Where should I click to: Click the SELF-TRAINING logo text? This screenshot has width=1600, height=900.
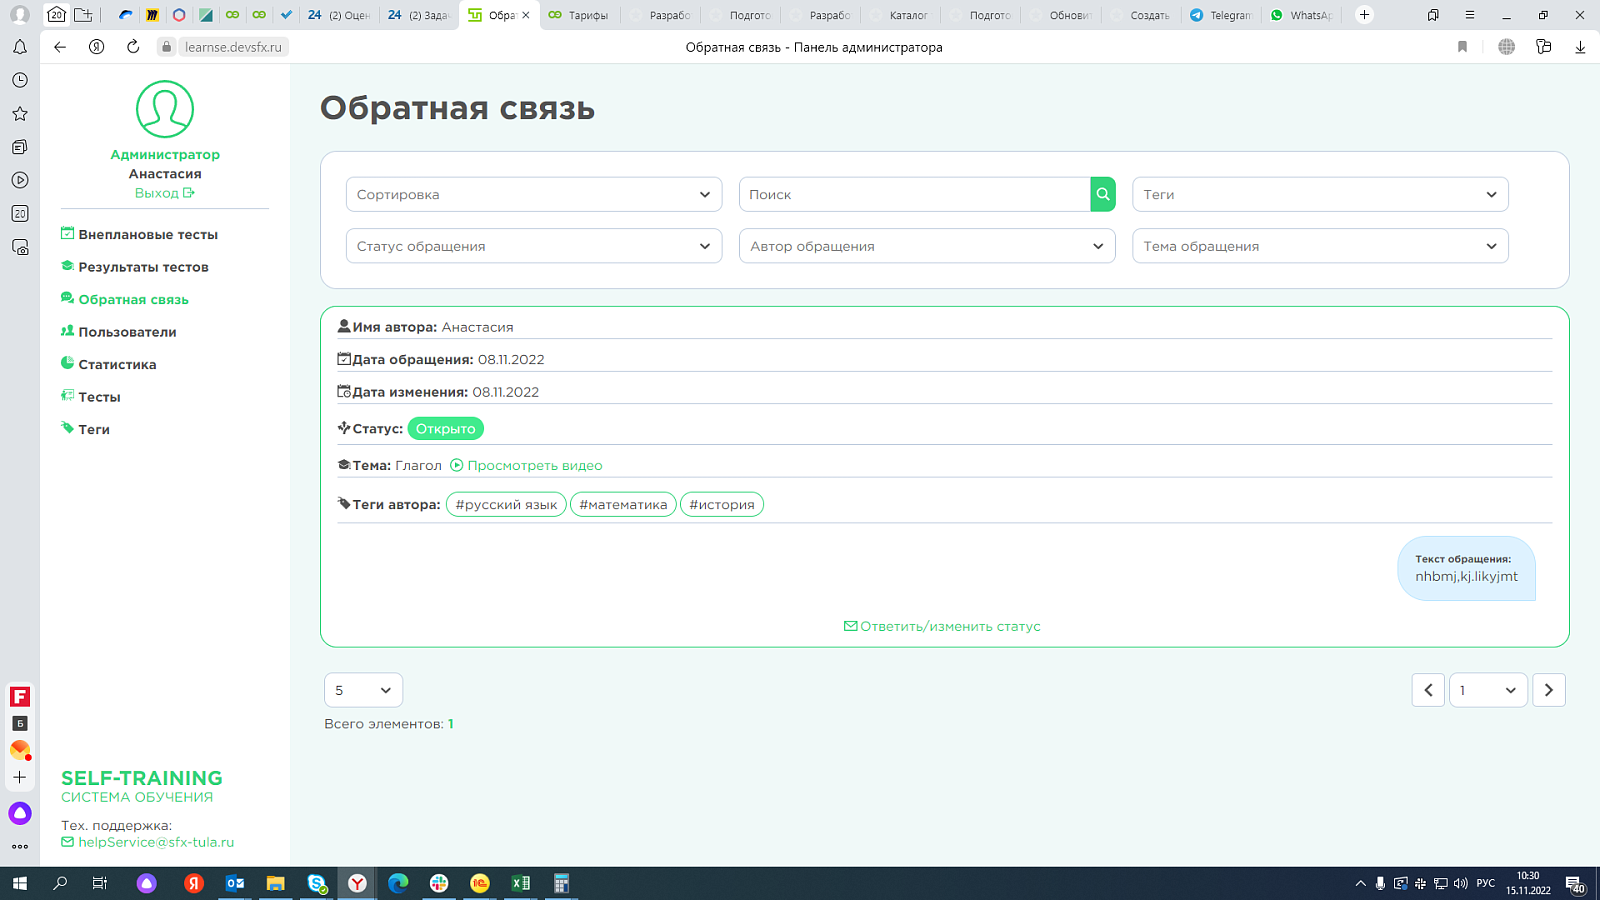click(x=142, y=778)
